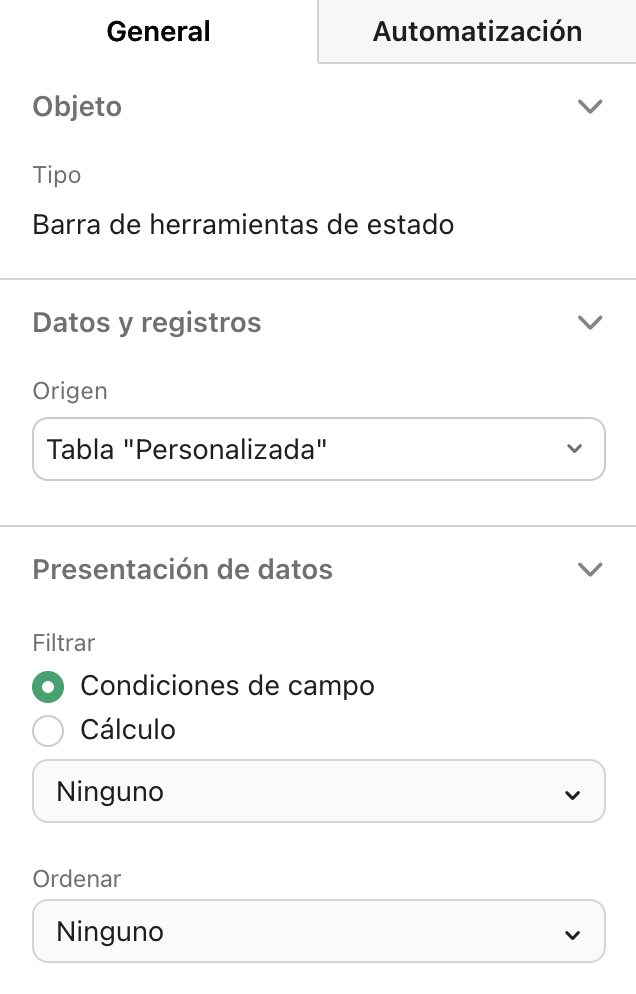Screen dimensions: 636x994
Task: Collapse Datos y registros using chevron
Action: pos(590,322)
